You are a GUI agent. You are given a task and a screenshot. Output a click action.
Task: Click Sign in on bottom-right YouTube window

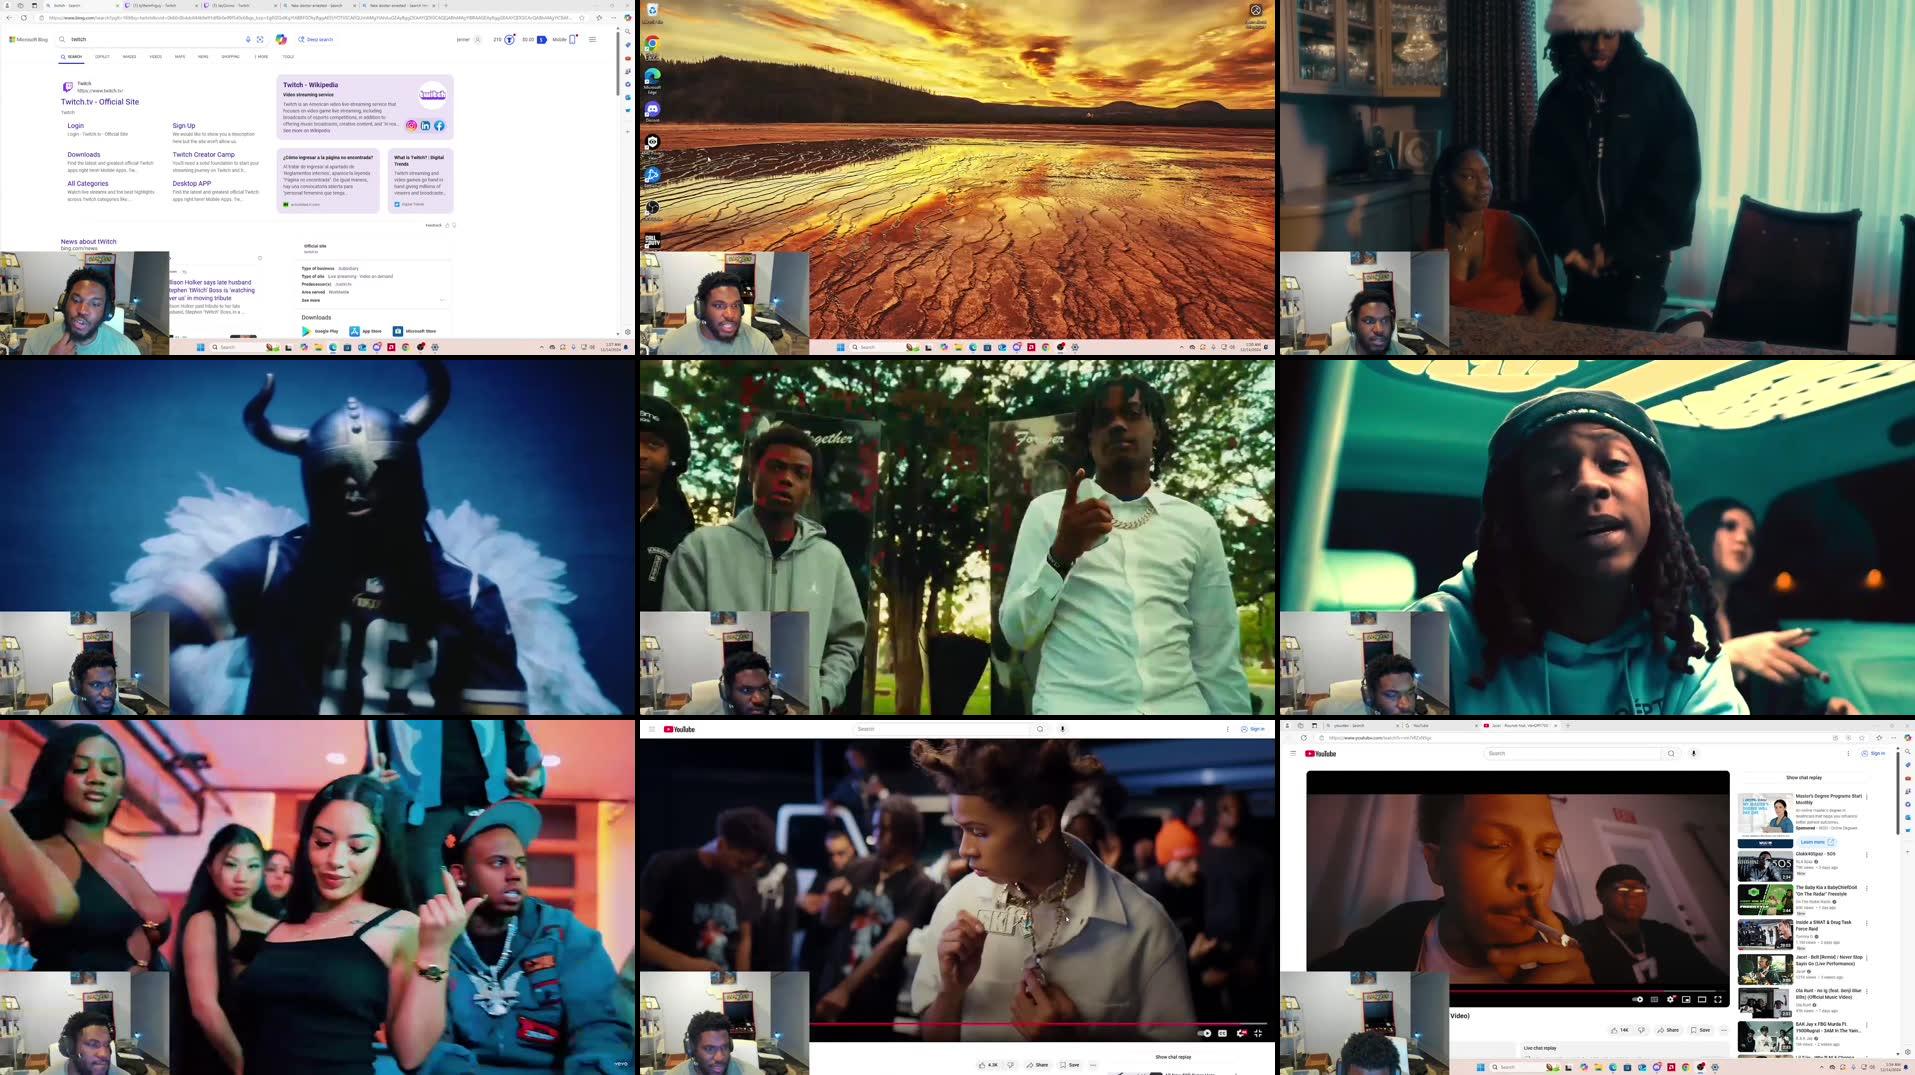[x=1873, y=753]
